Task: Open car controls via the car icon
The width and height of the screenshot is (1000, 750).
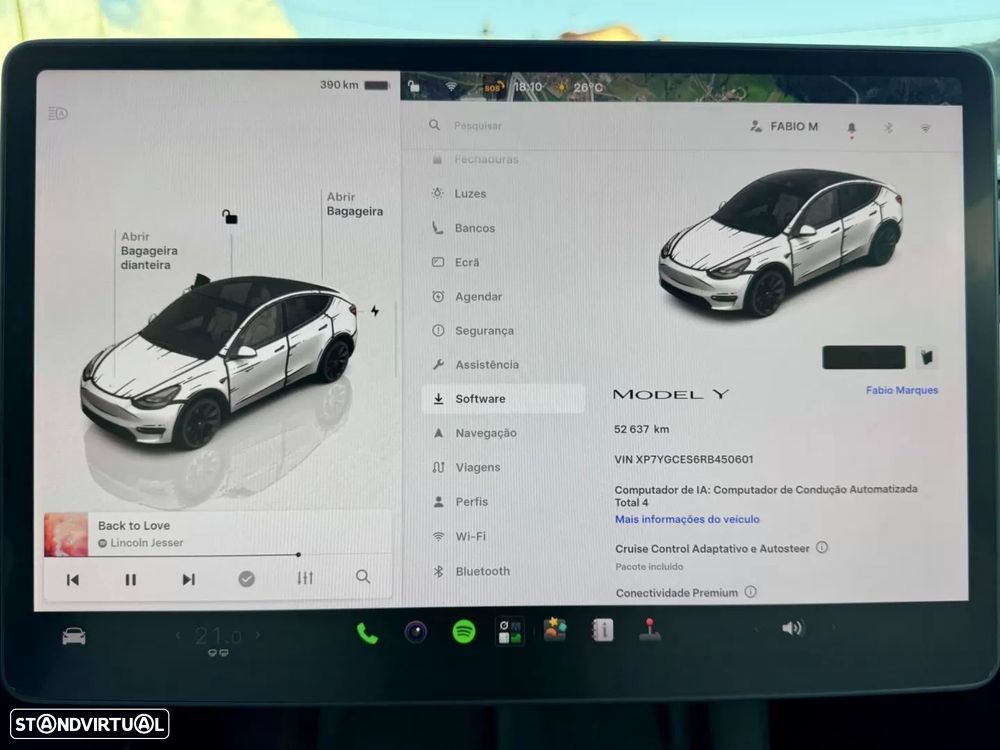Action: [x=74, y=636]
